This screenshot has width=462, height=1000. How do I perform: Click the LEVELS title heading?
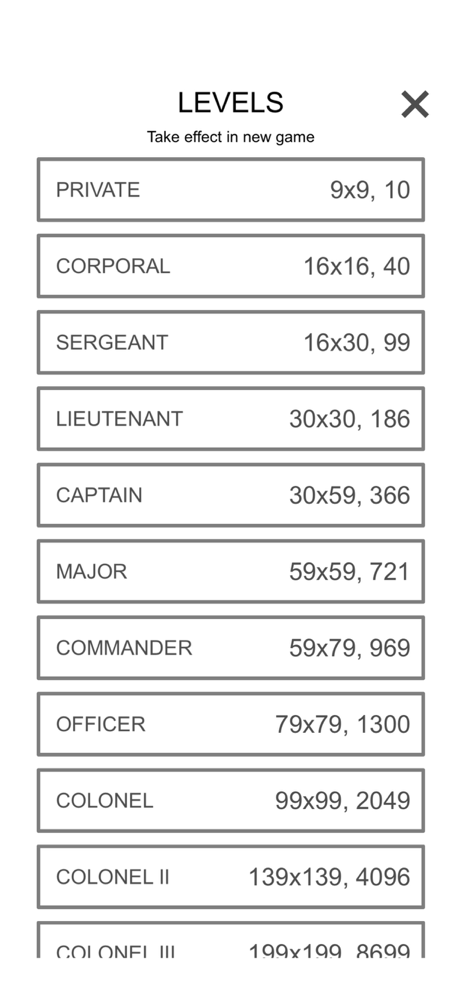pyautogui.click(x=230, y=103)
